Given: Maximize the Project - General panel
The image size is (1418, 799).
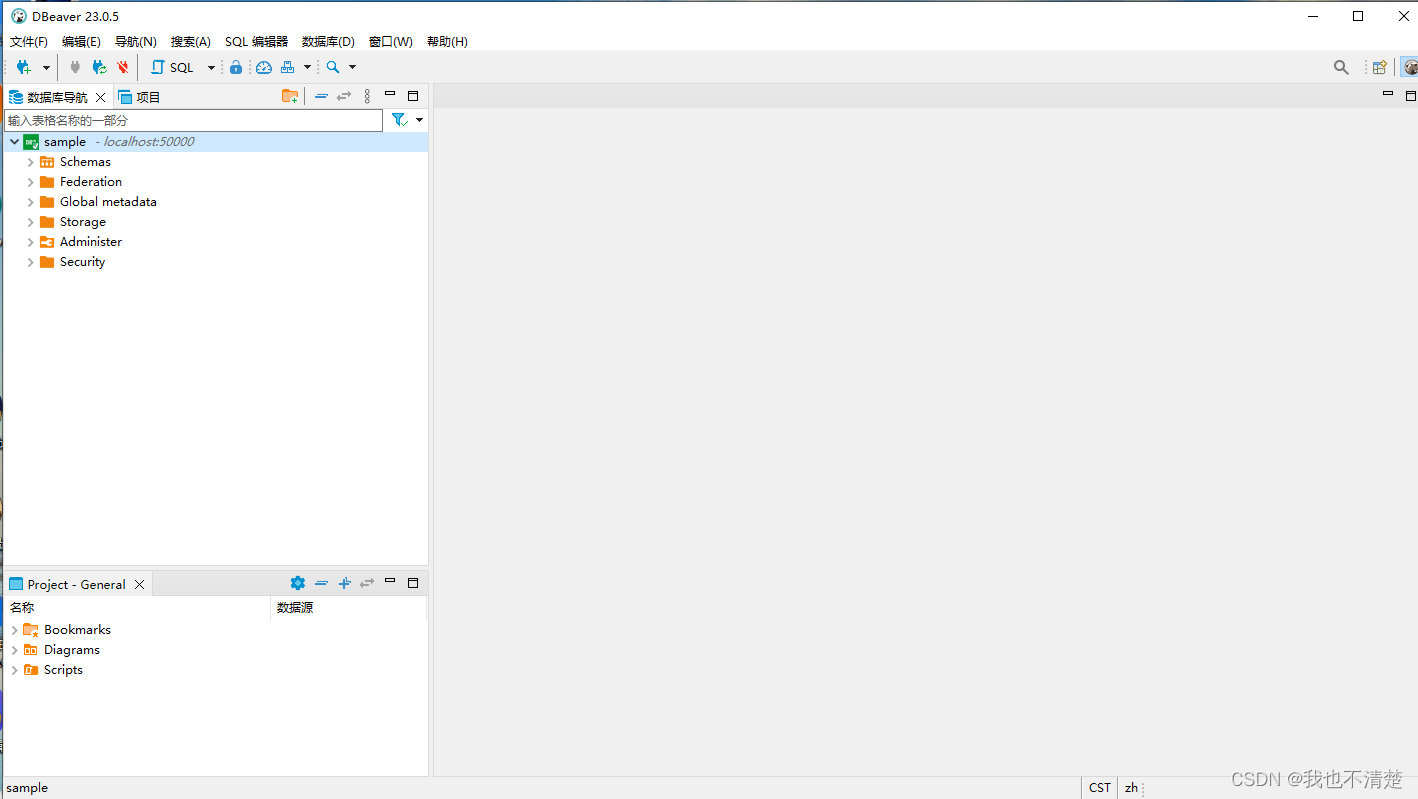Looking at the screenshot, I should tap(413, 583).
